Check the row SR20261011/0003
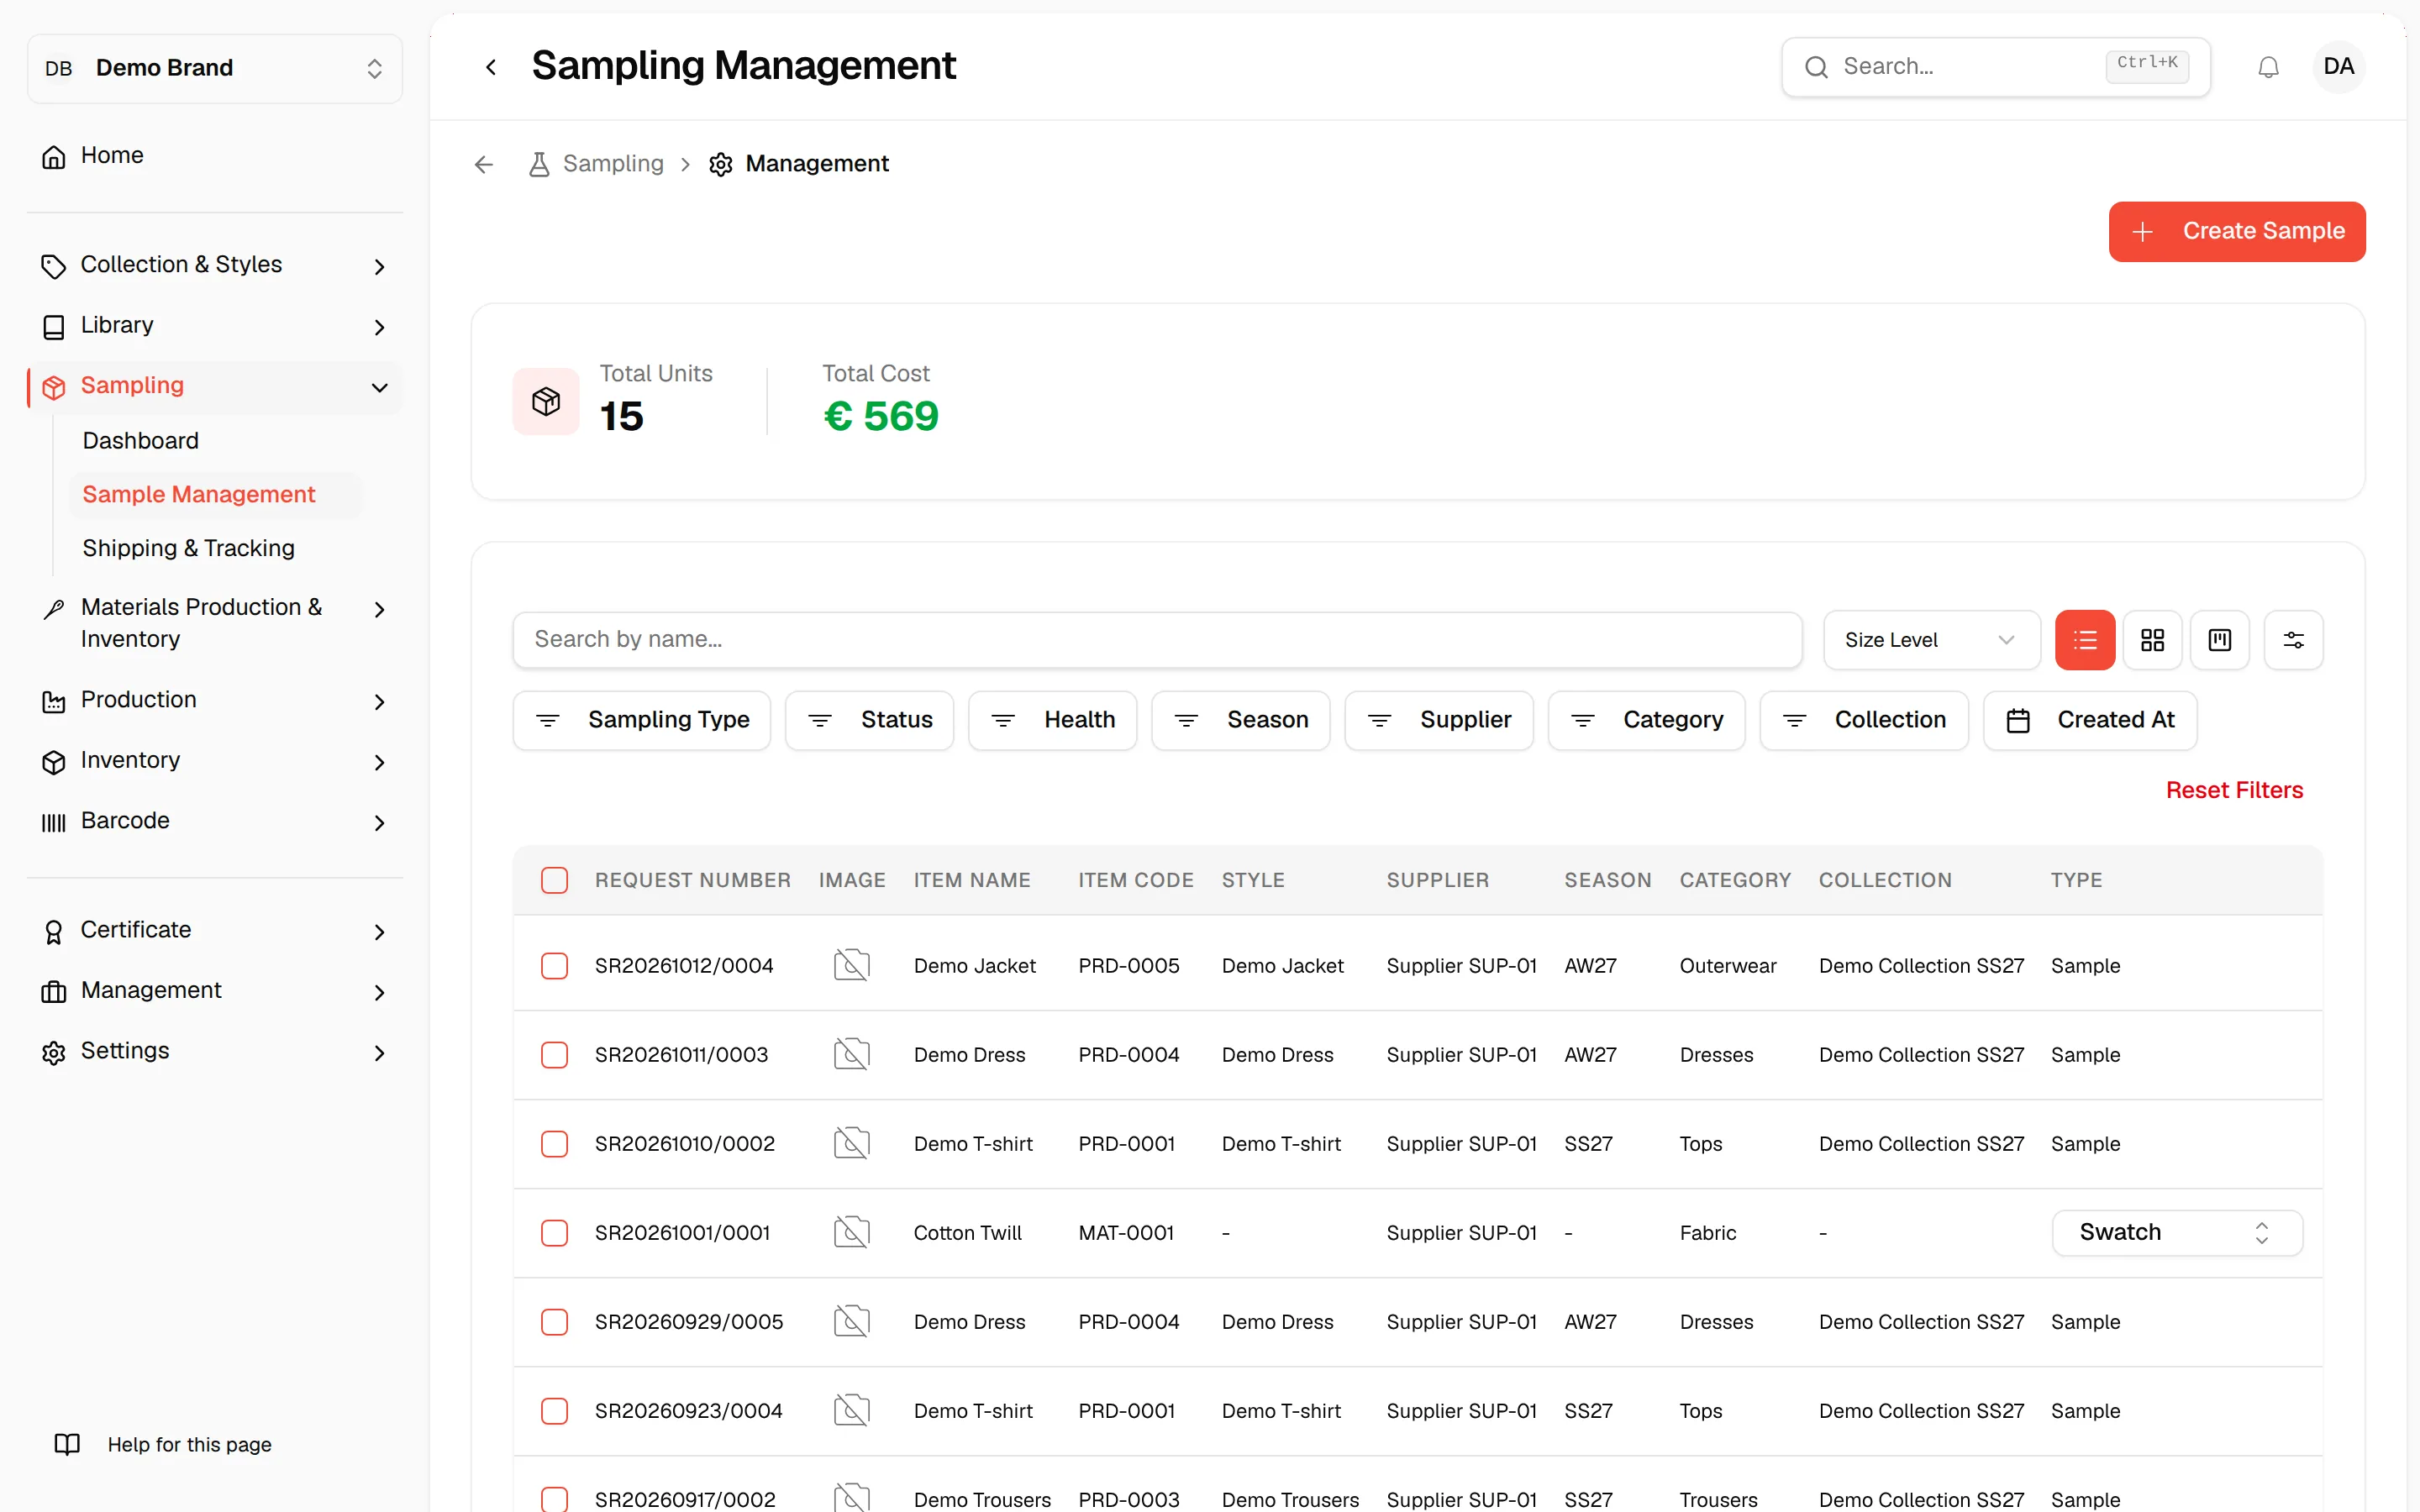 click(554, 1055)
